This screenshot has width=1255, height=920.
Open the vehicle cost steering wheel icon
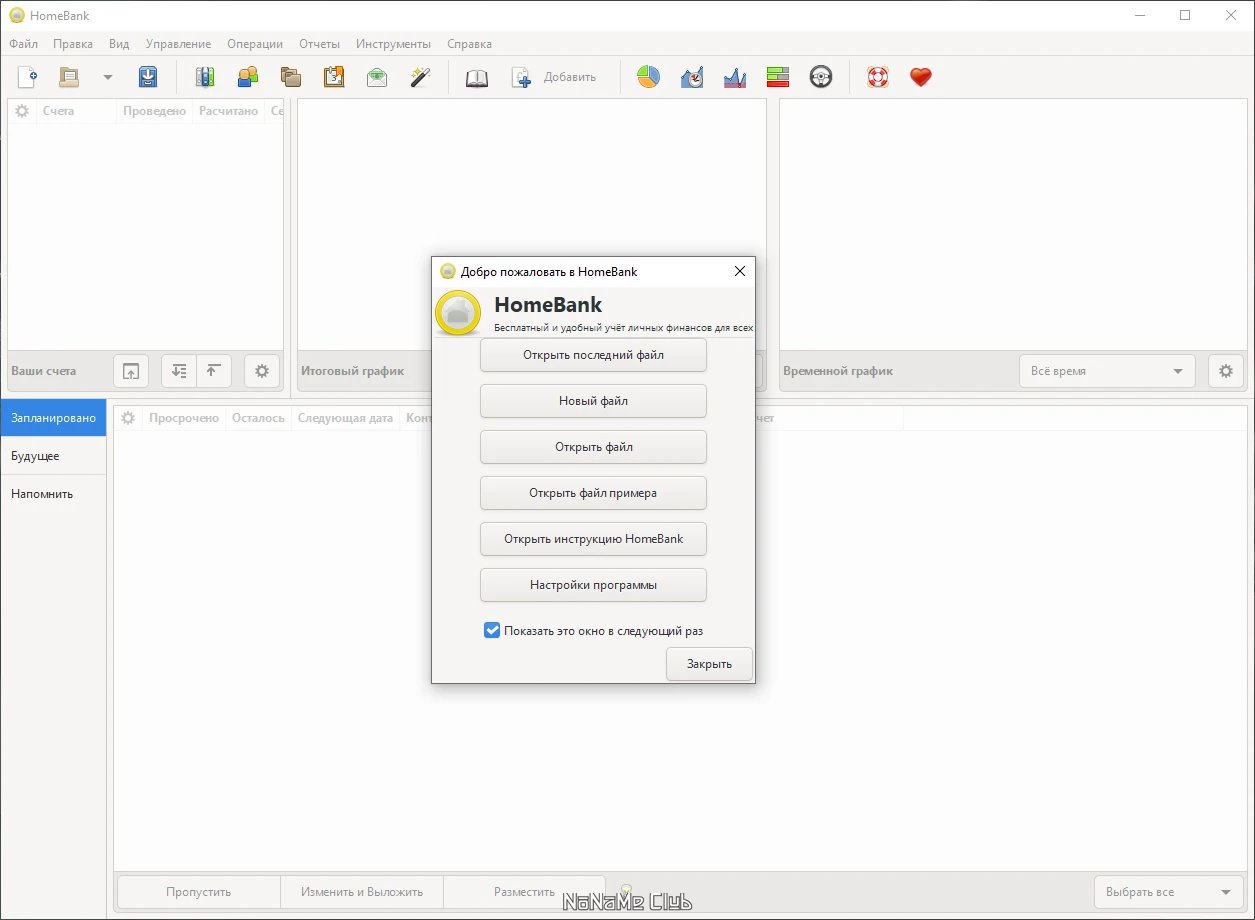pyautogui.click(x=821, y=77)
